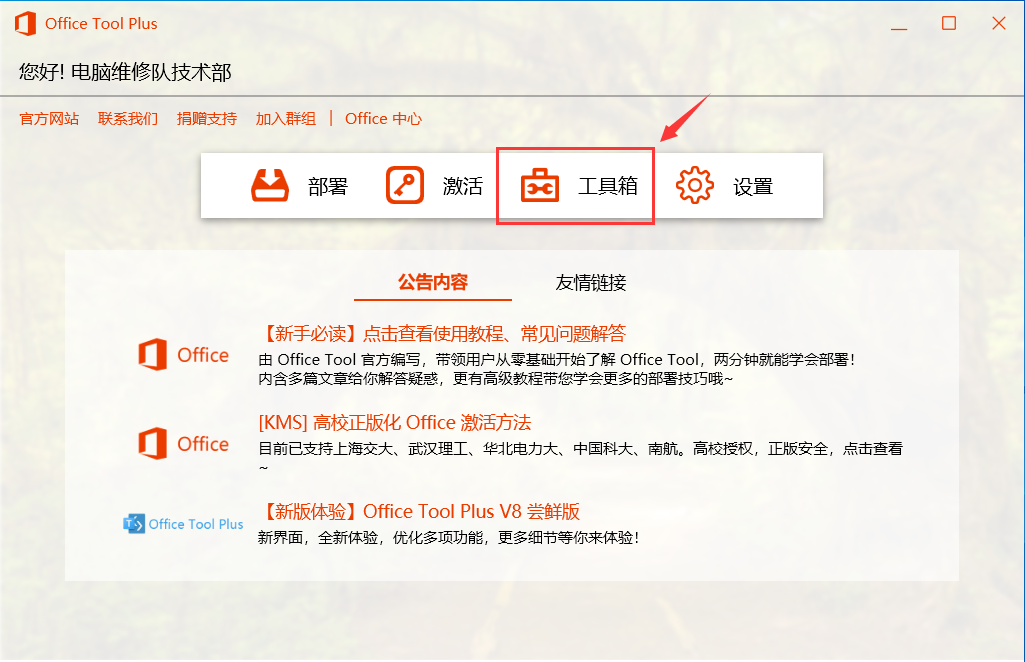Switch to the 友情链接 tab

pyautogui.click(x=591, y=283)
